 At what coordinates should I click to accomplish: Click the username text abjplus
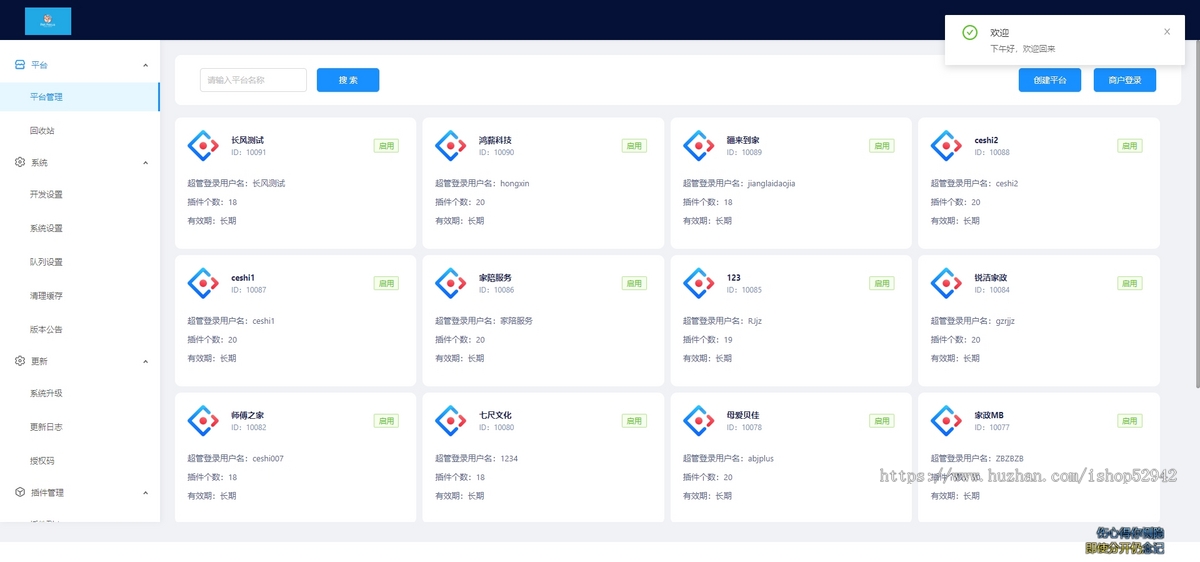pos(760,459)
